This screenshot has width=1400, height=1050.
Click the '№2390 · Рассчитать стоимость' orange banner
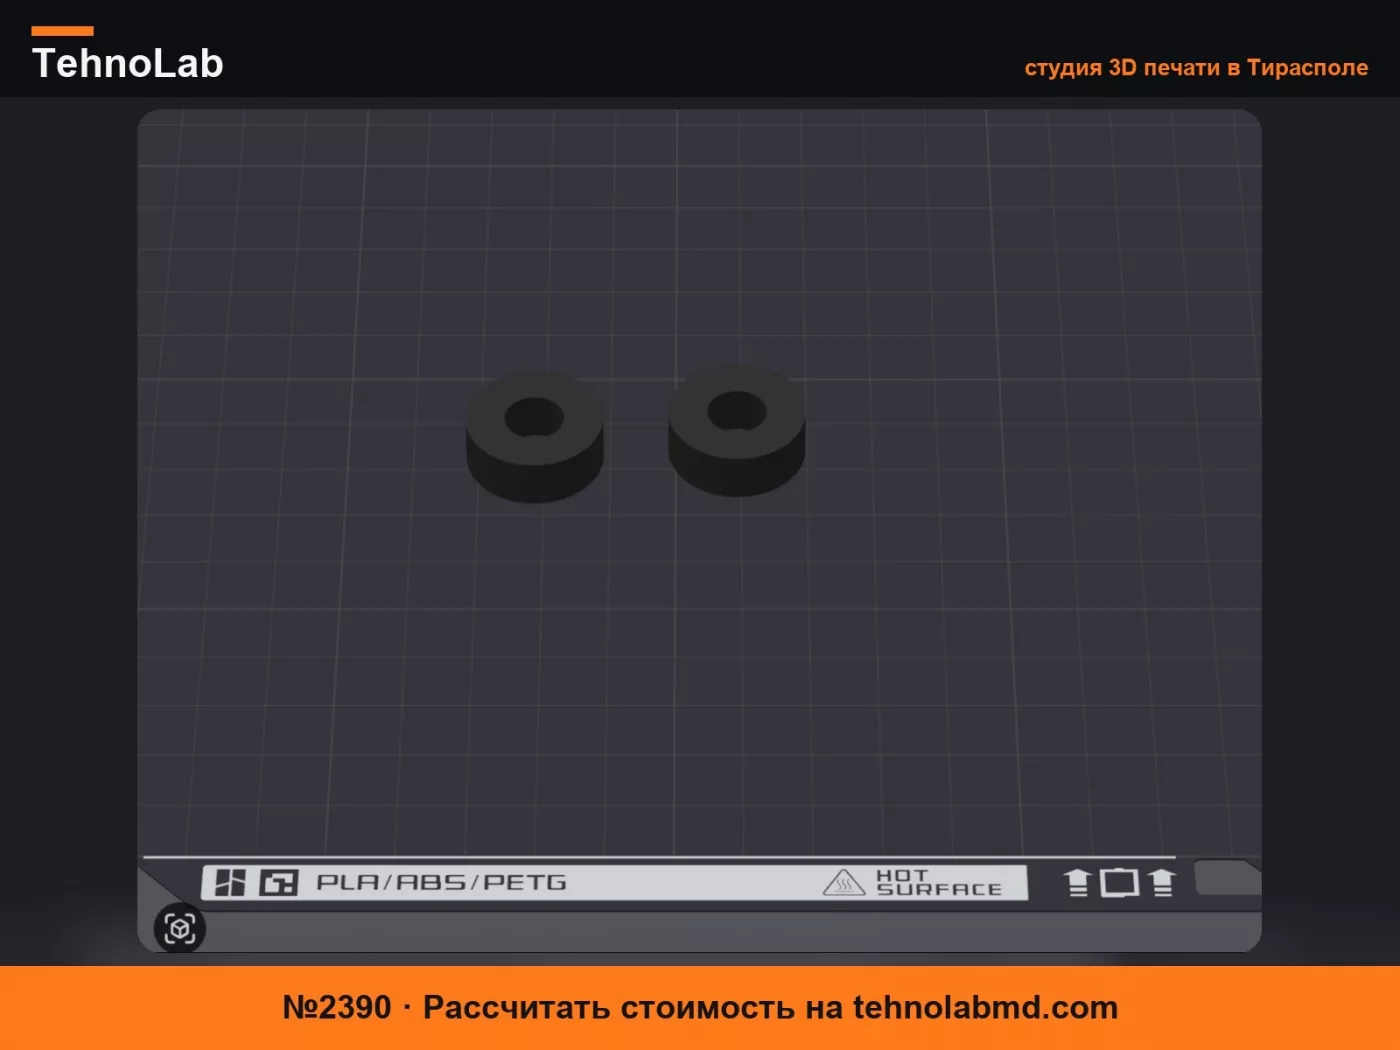click(700, 1007)
